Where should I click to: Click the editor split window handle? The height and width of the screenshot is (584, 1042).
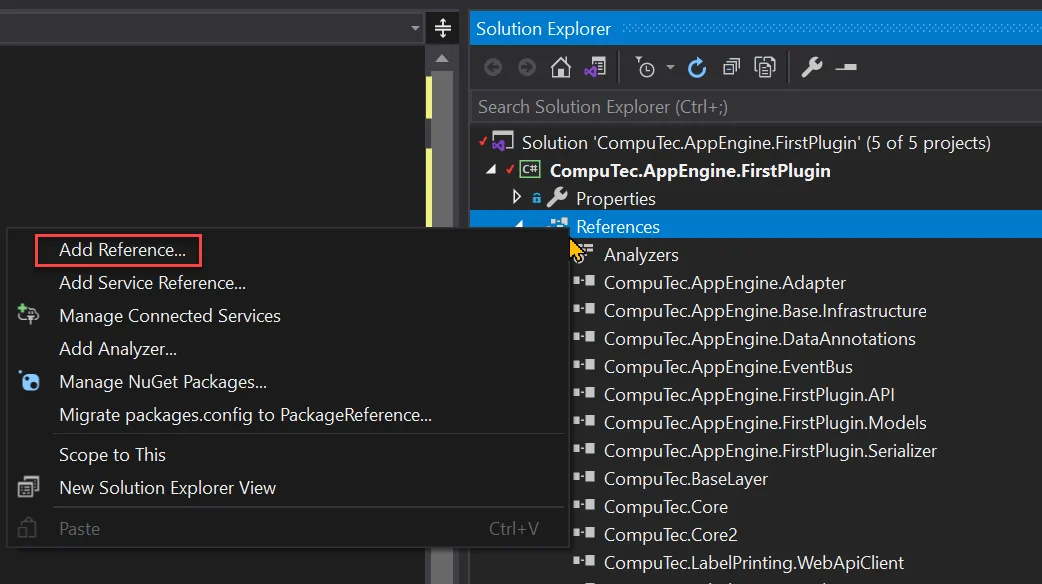pos(442,28)
